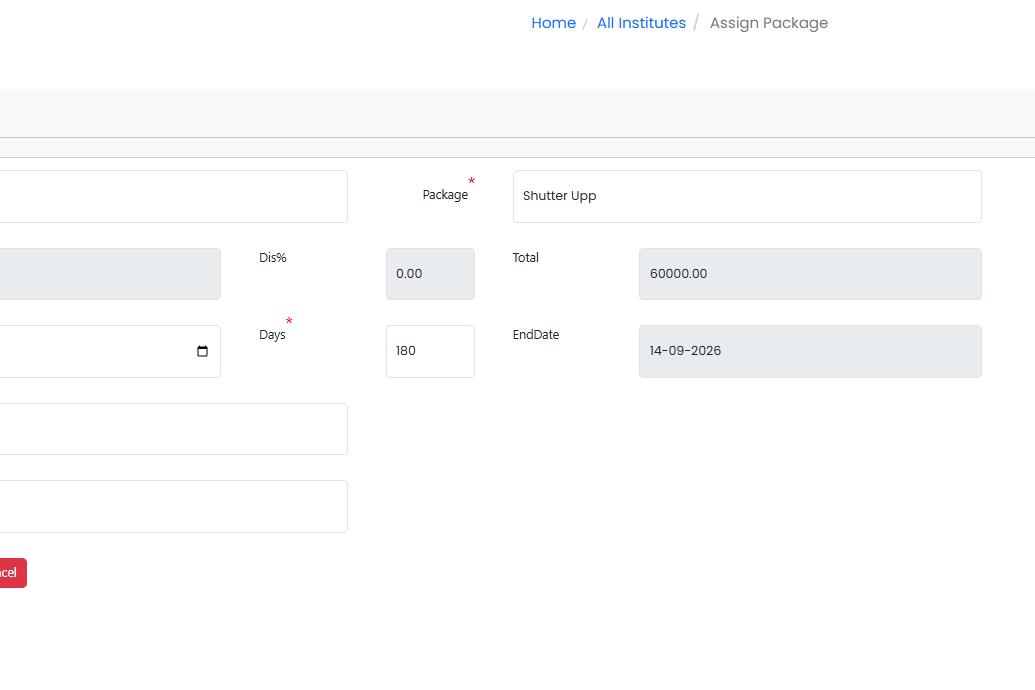Click the Dis% field showing 0.00
The width and height of the screenshot is (1035, 690).
[x=430, y=274]
